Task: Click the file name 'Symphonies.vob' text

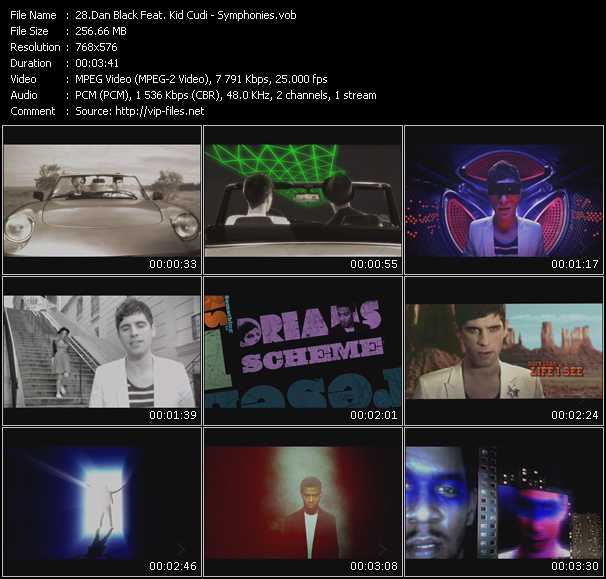Action: click(x=257, y=15)
